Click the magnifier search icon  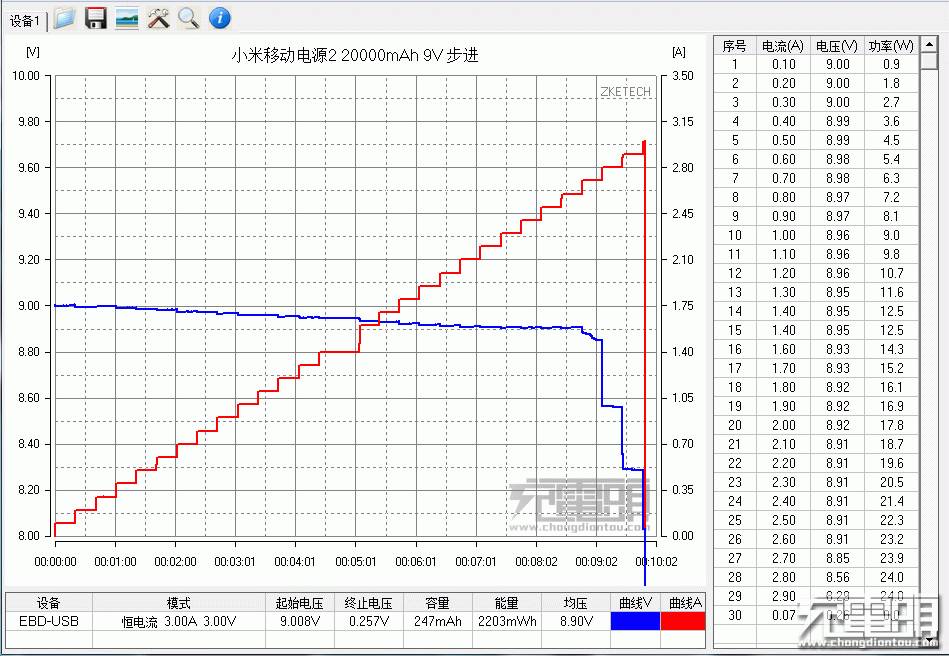point(189,18)
